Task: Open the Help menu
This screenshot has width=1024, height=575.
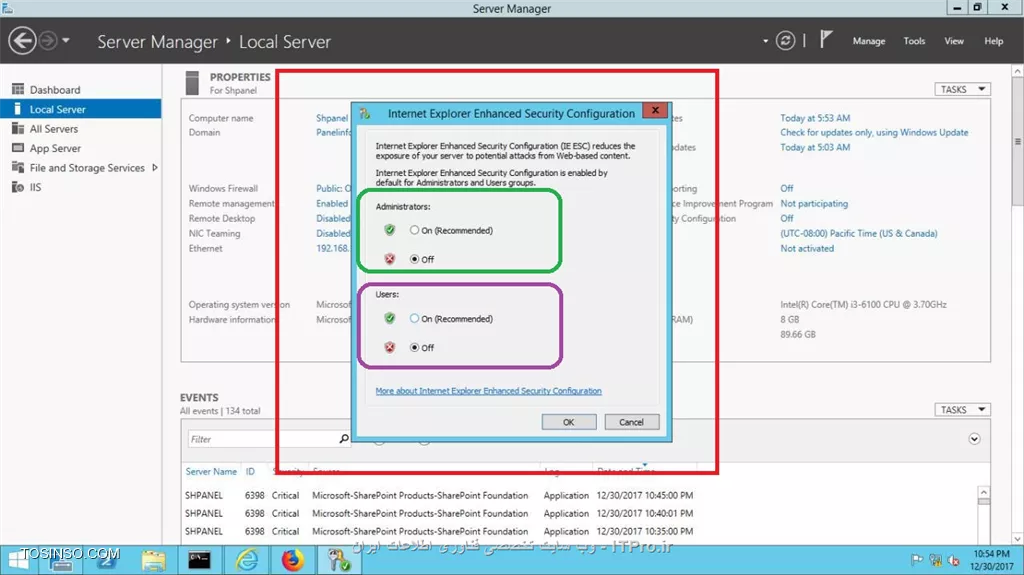Action: point(993,41)
